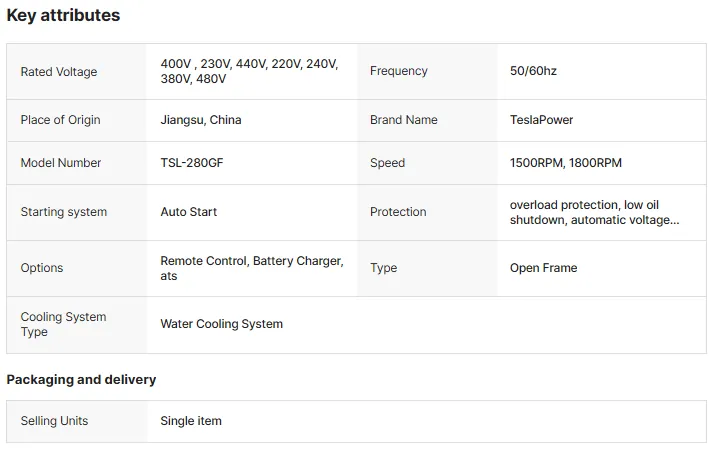Select the Remote Control, Battery Charger options text
Screen dimensions: 712x457
pyautogui.click(x=252, y=268)
